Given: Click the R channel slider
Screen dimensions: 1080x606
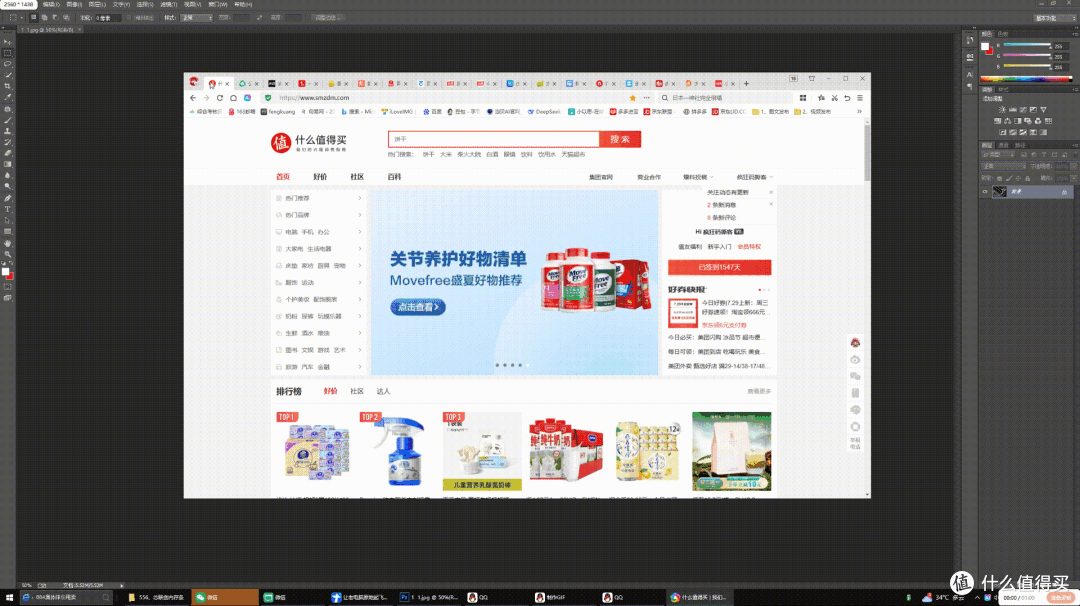Looking at the screenshot, I should click(1027, 45).
